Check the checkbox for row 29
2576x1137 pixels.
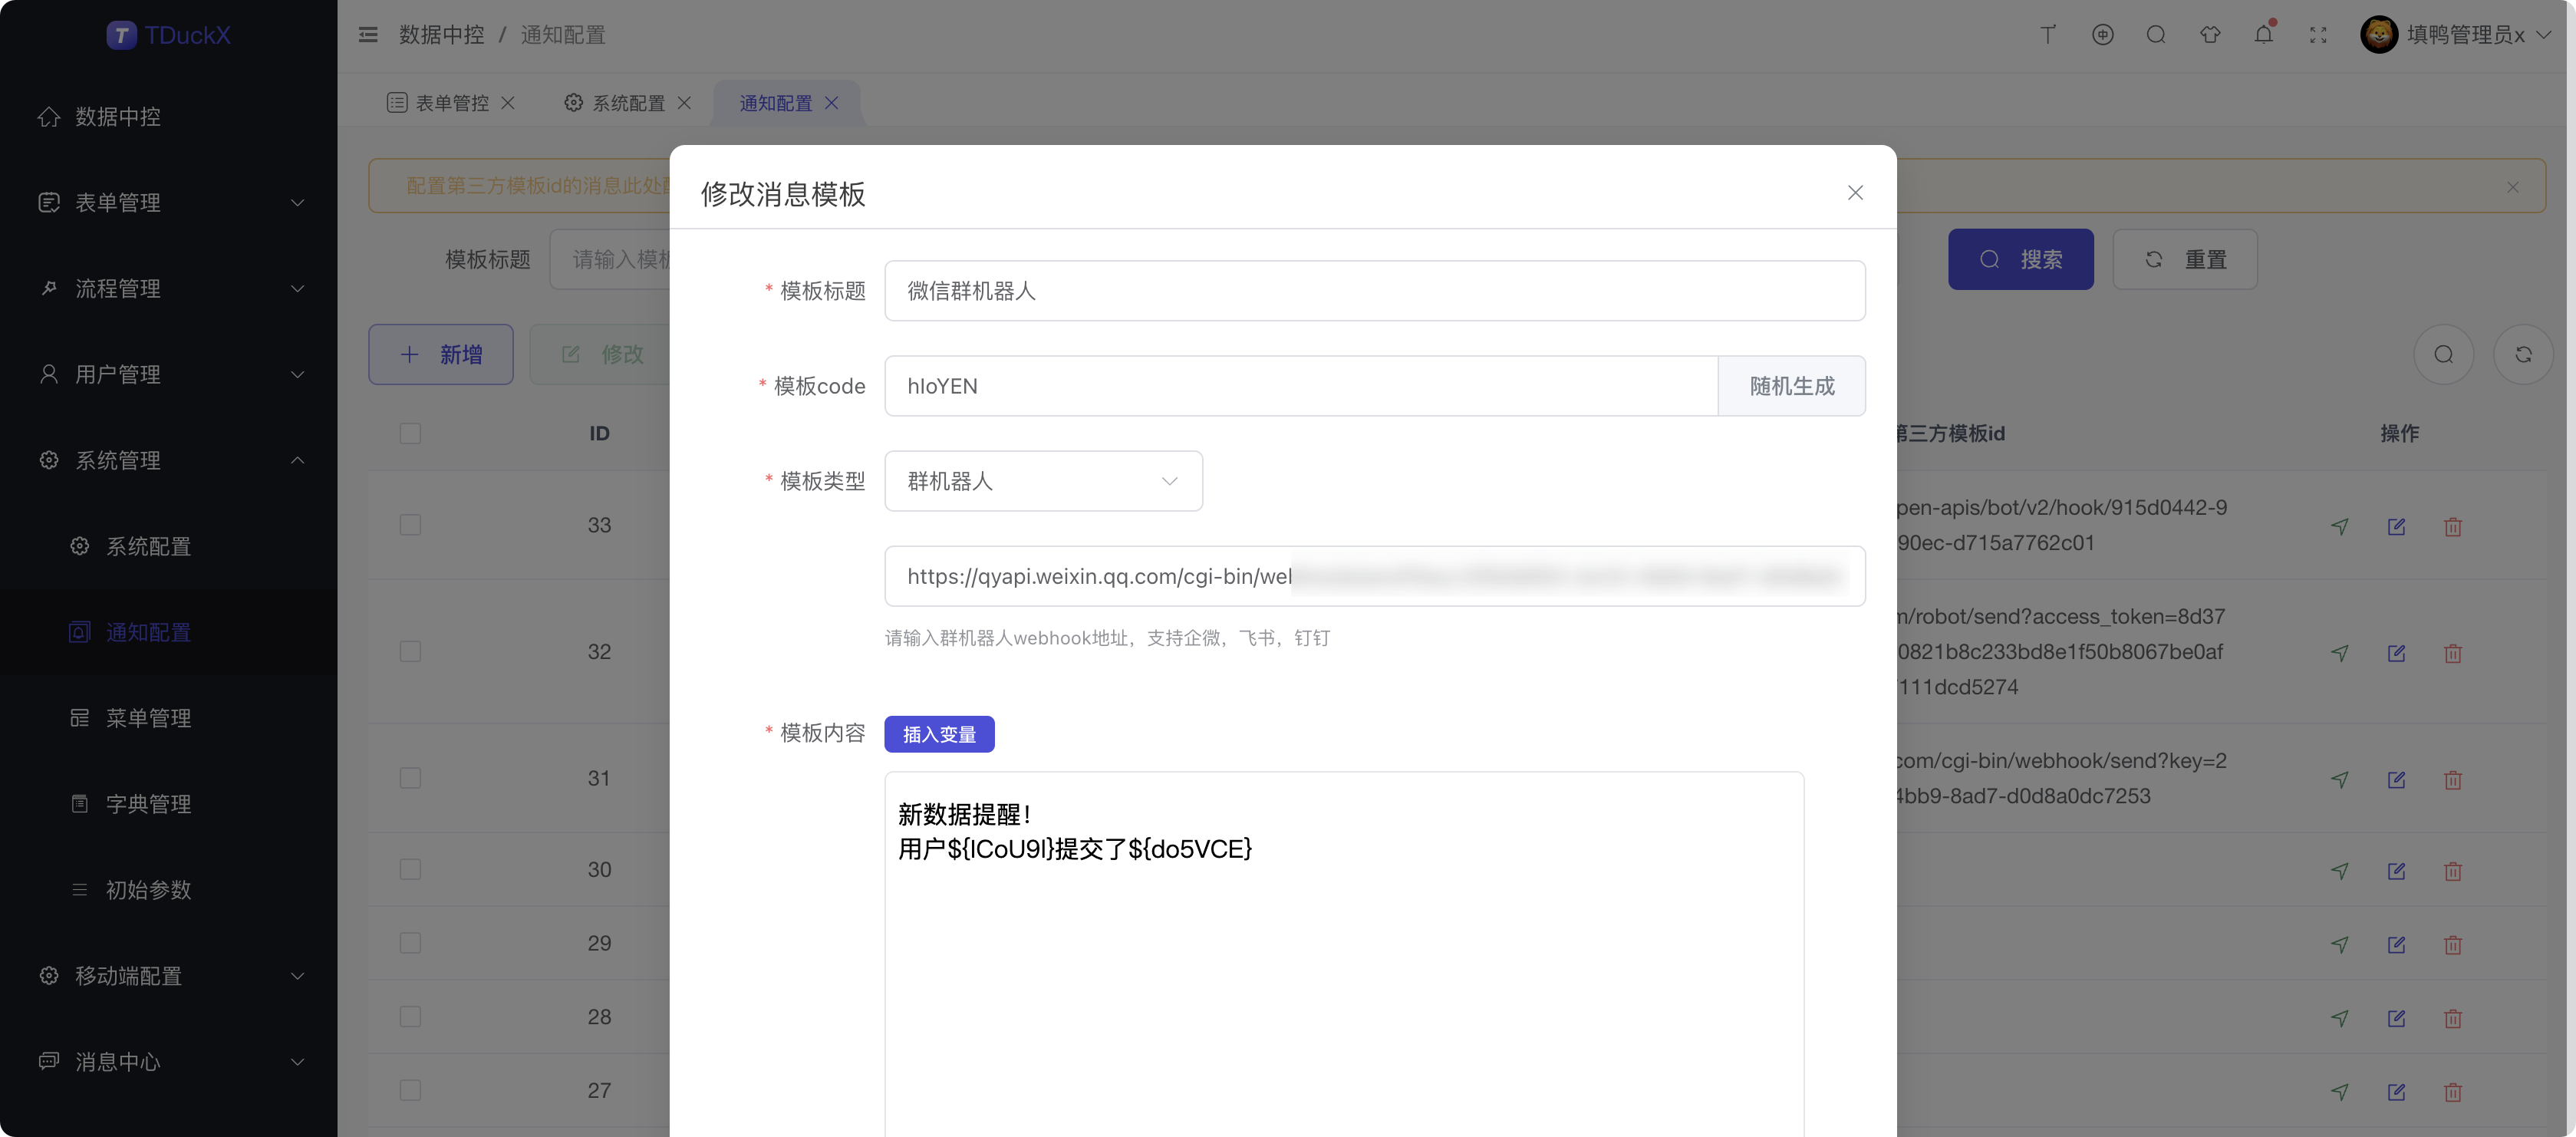tap(410, 943)
